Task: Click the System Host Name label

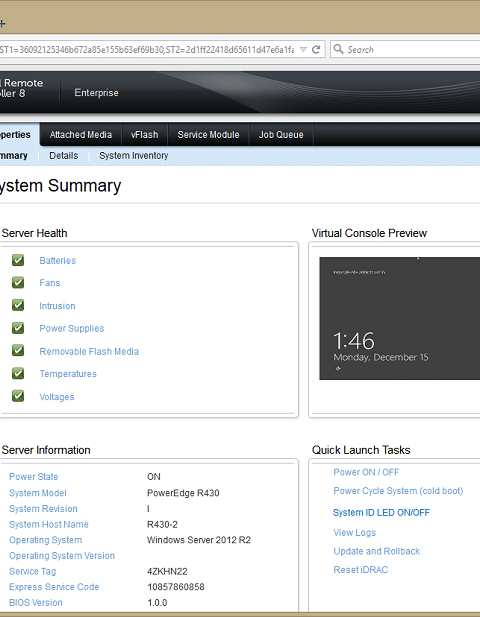Action: pyautogui.click(x=49, y=525)
